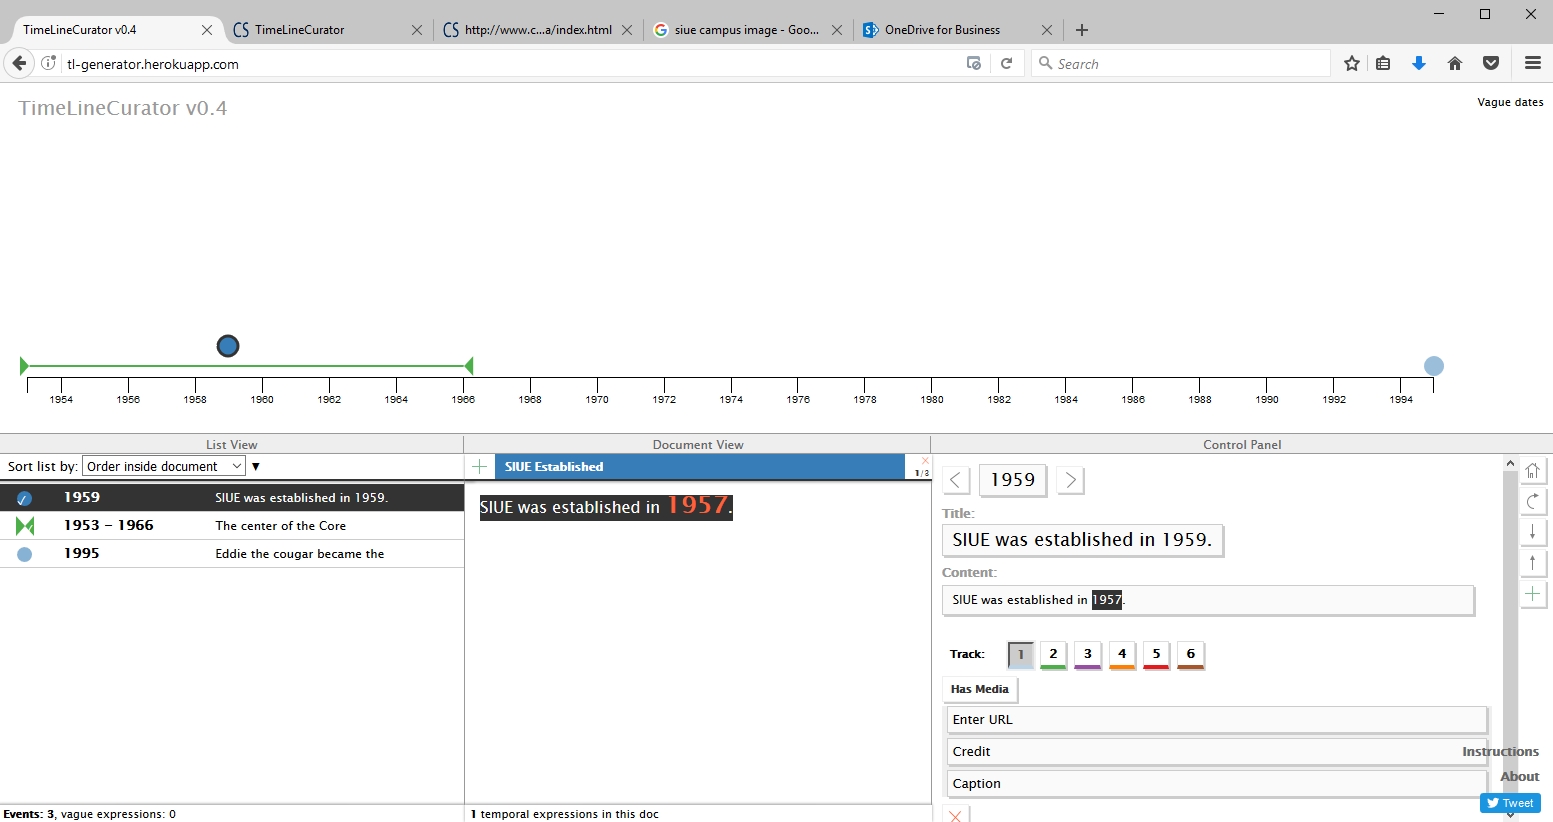Click the up arrow icon in sidebar
1553x822 pixels.
[1532, 563]
